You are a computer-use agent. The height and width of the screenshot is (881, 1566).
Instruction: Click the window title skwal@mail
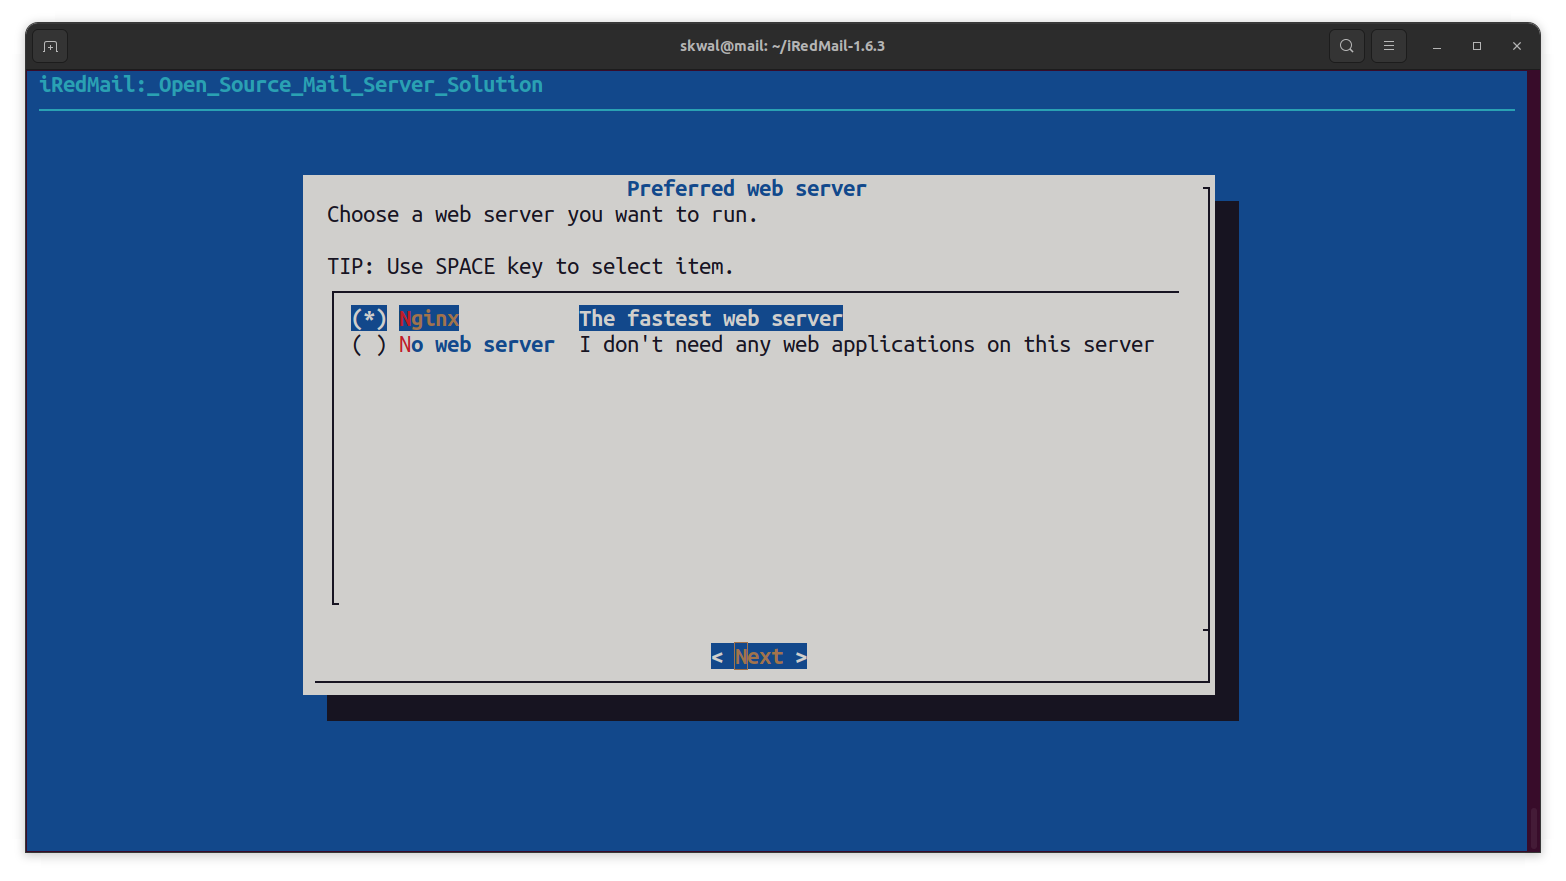tap(782, 46)
